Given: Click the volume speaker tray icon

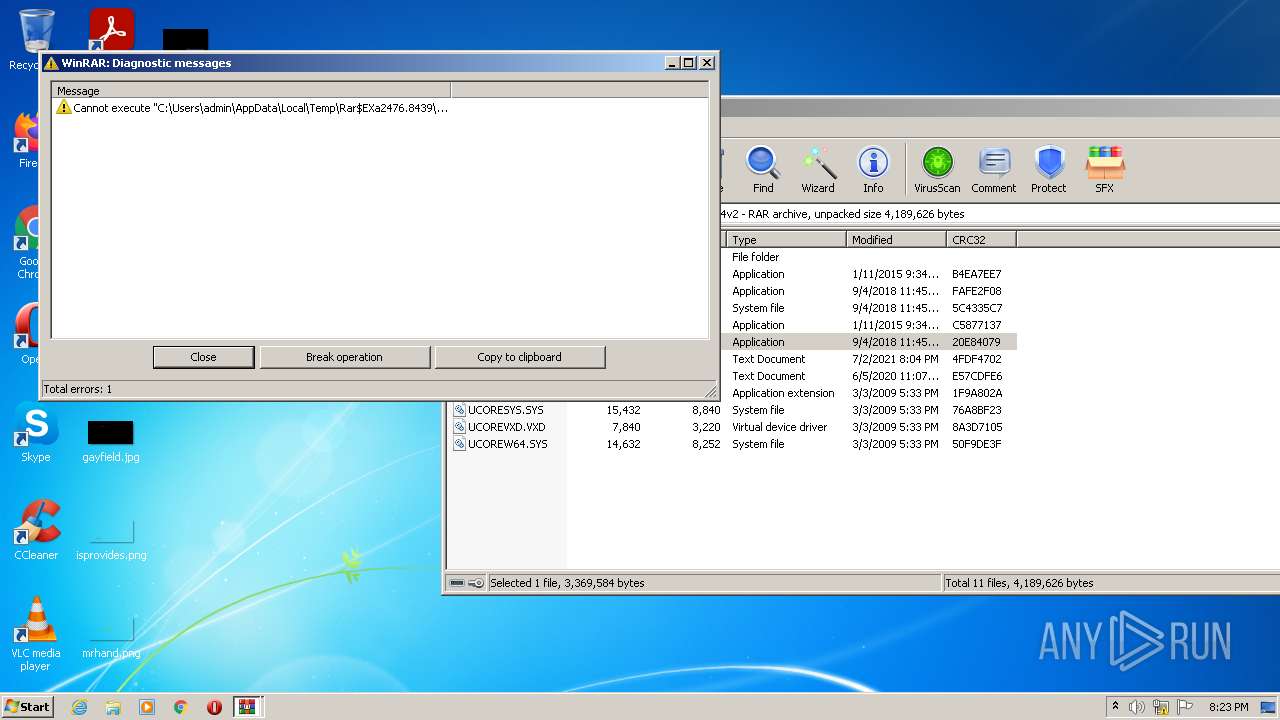Looking at the screenshot, I should pos(1137,707).
